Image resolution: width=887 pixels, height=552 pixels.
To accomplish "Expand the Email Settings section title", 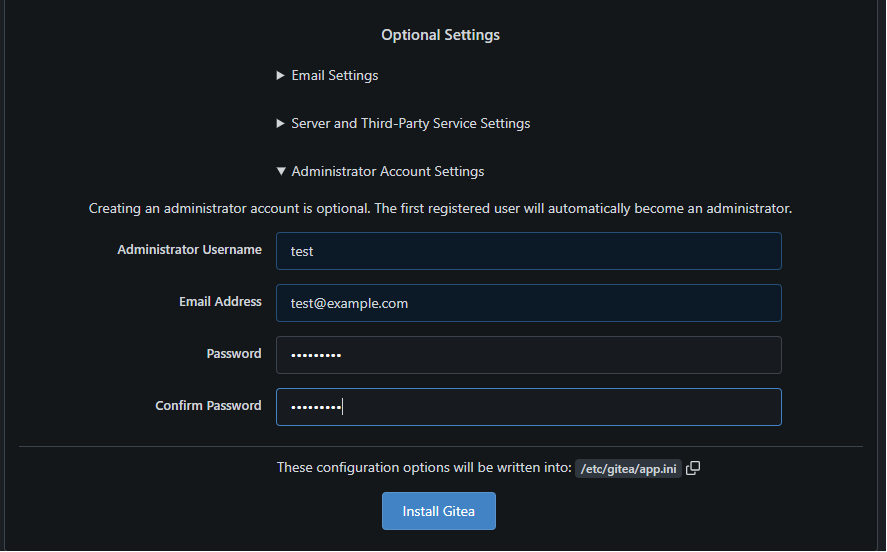I will [335, 75].
